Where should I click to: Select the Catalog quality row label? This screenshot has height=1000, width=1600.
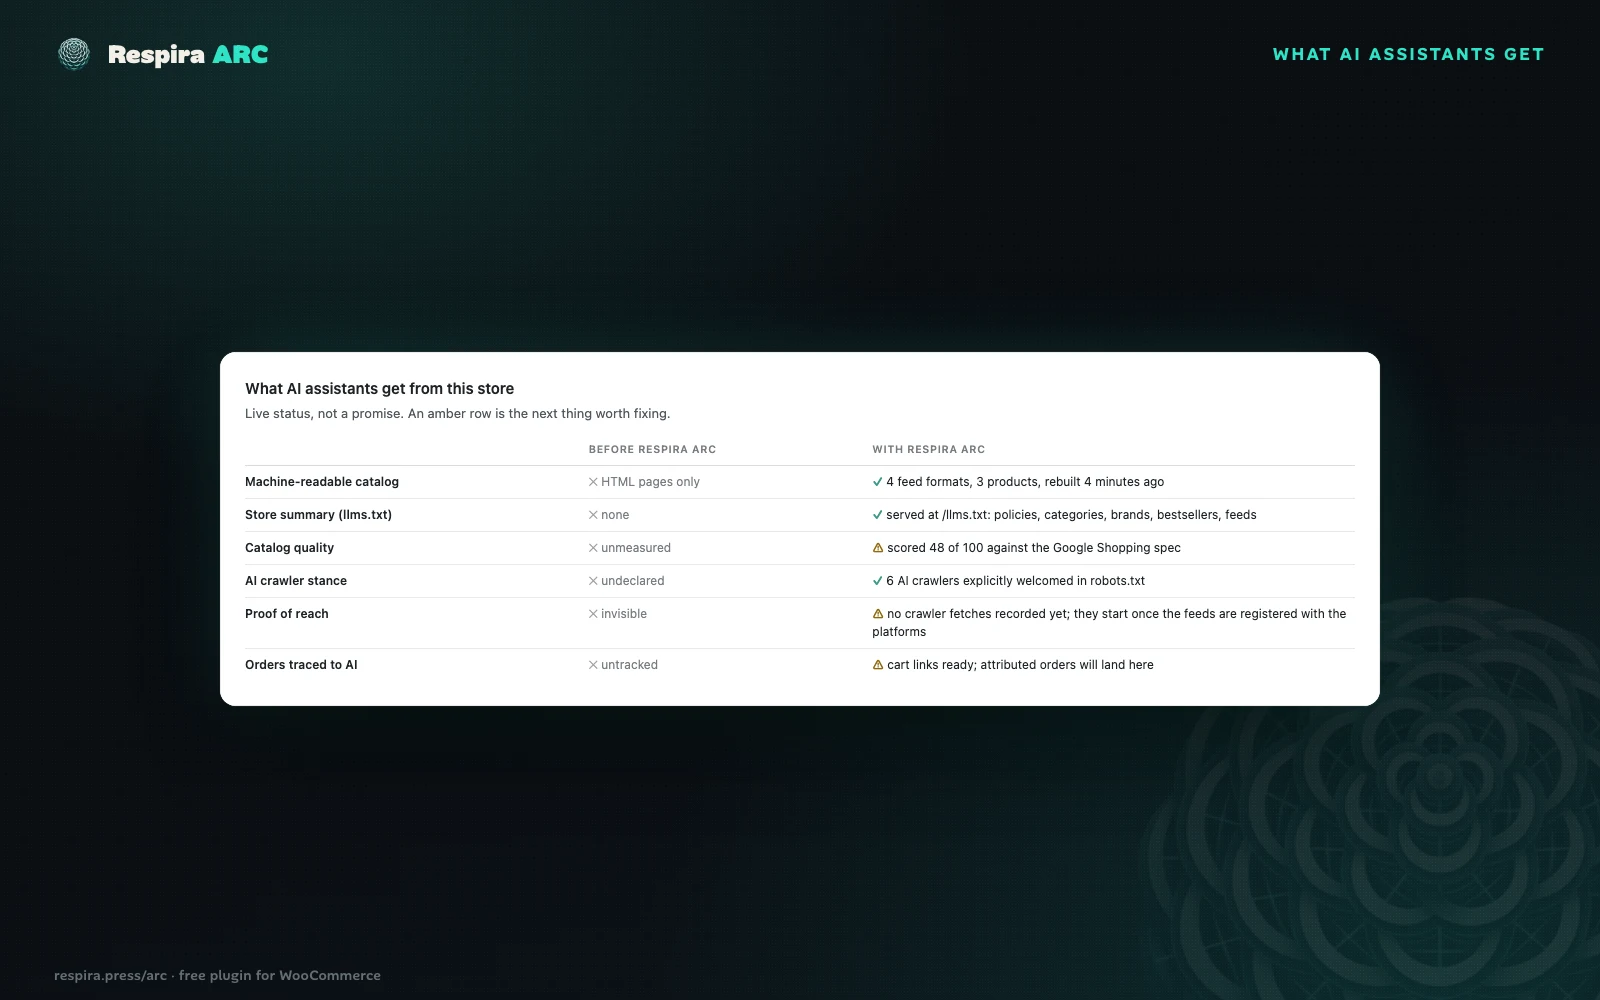(x=289, y=548)
